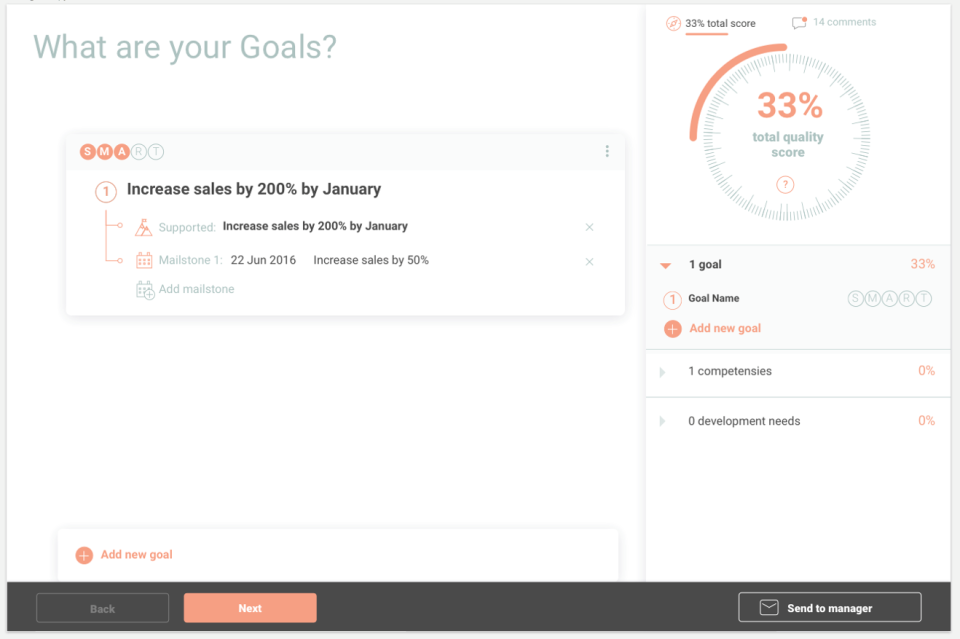Collapse the 1 goal section
This screenshot has width=960, height=639.
tap(666, 265)
